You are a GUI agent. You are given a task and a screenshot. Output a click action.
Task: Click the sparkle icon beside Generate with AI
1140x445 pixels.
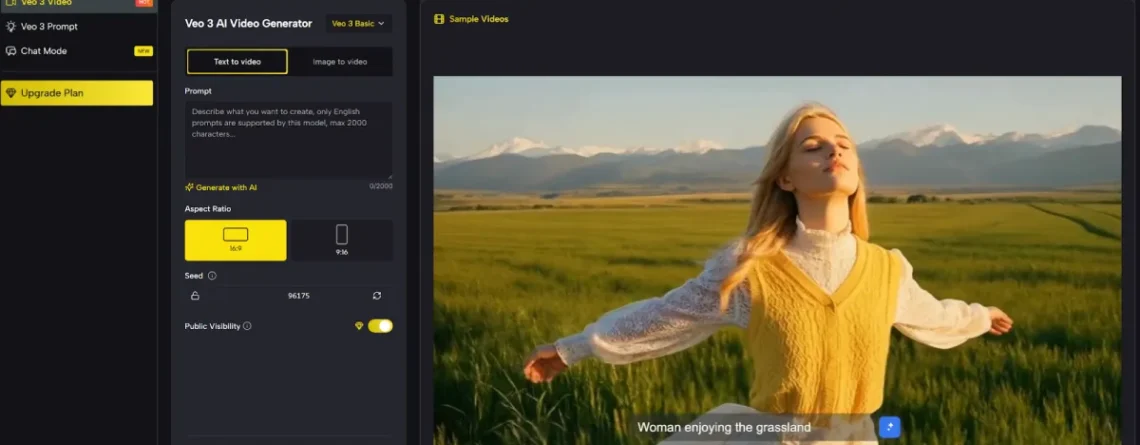(x=189, y=188)
